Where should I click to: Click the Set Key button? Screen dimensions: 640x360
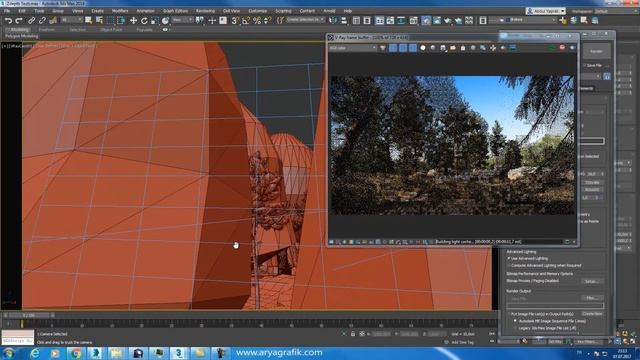click(556, 342)
